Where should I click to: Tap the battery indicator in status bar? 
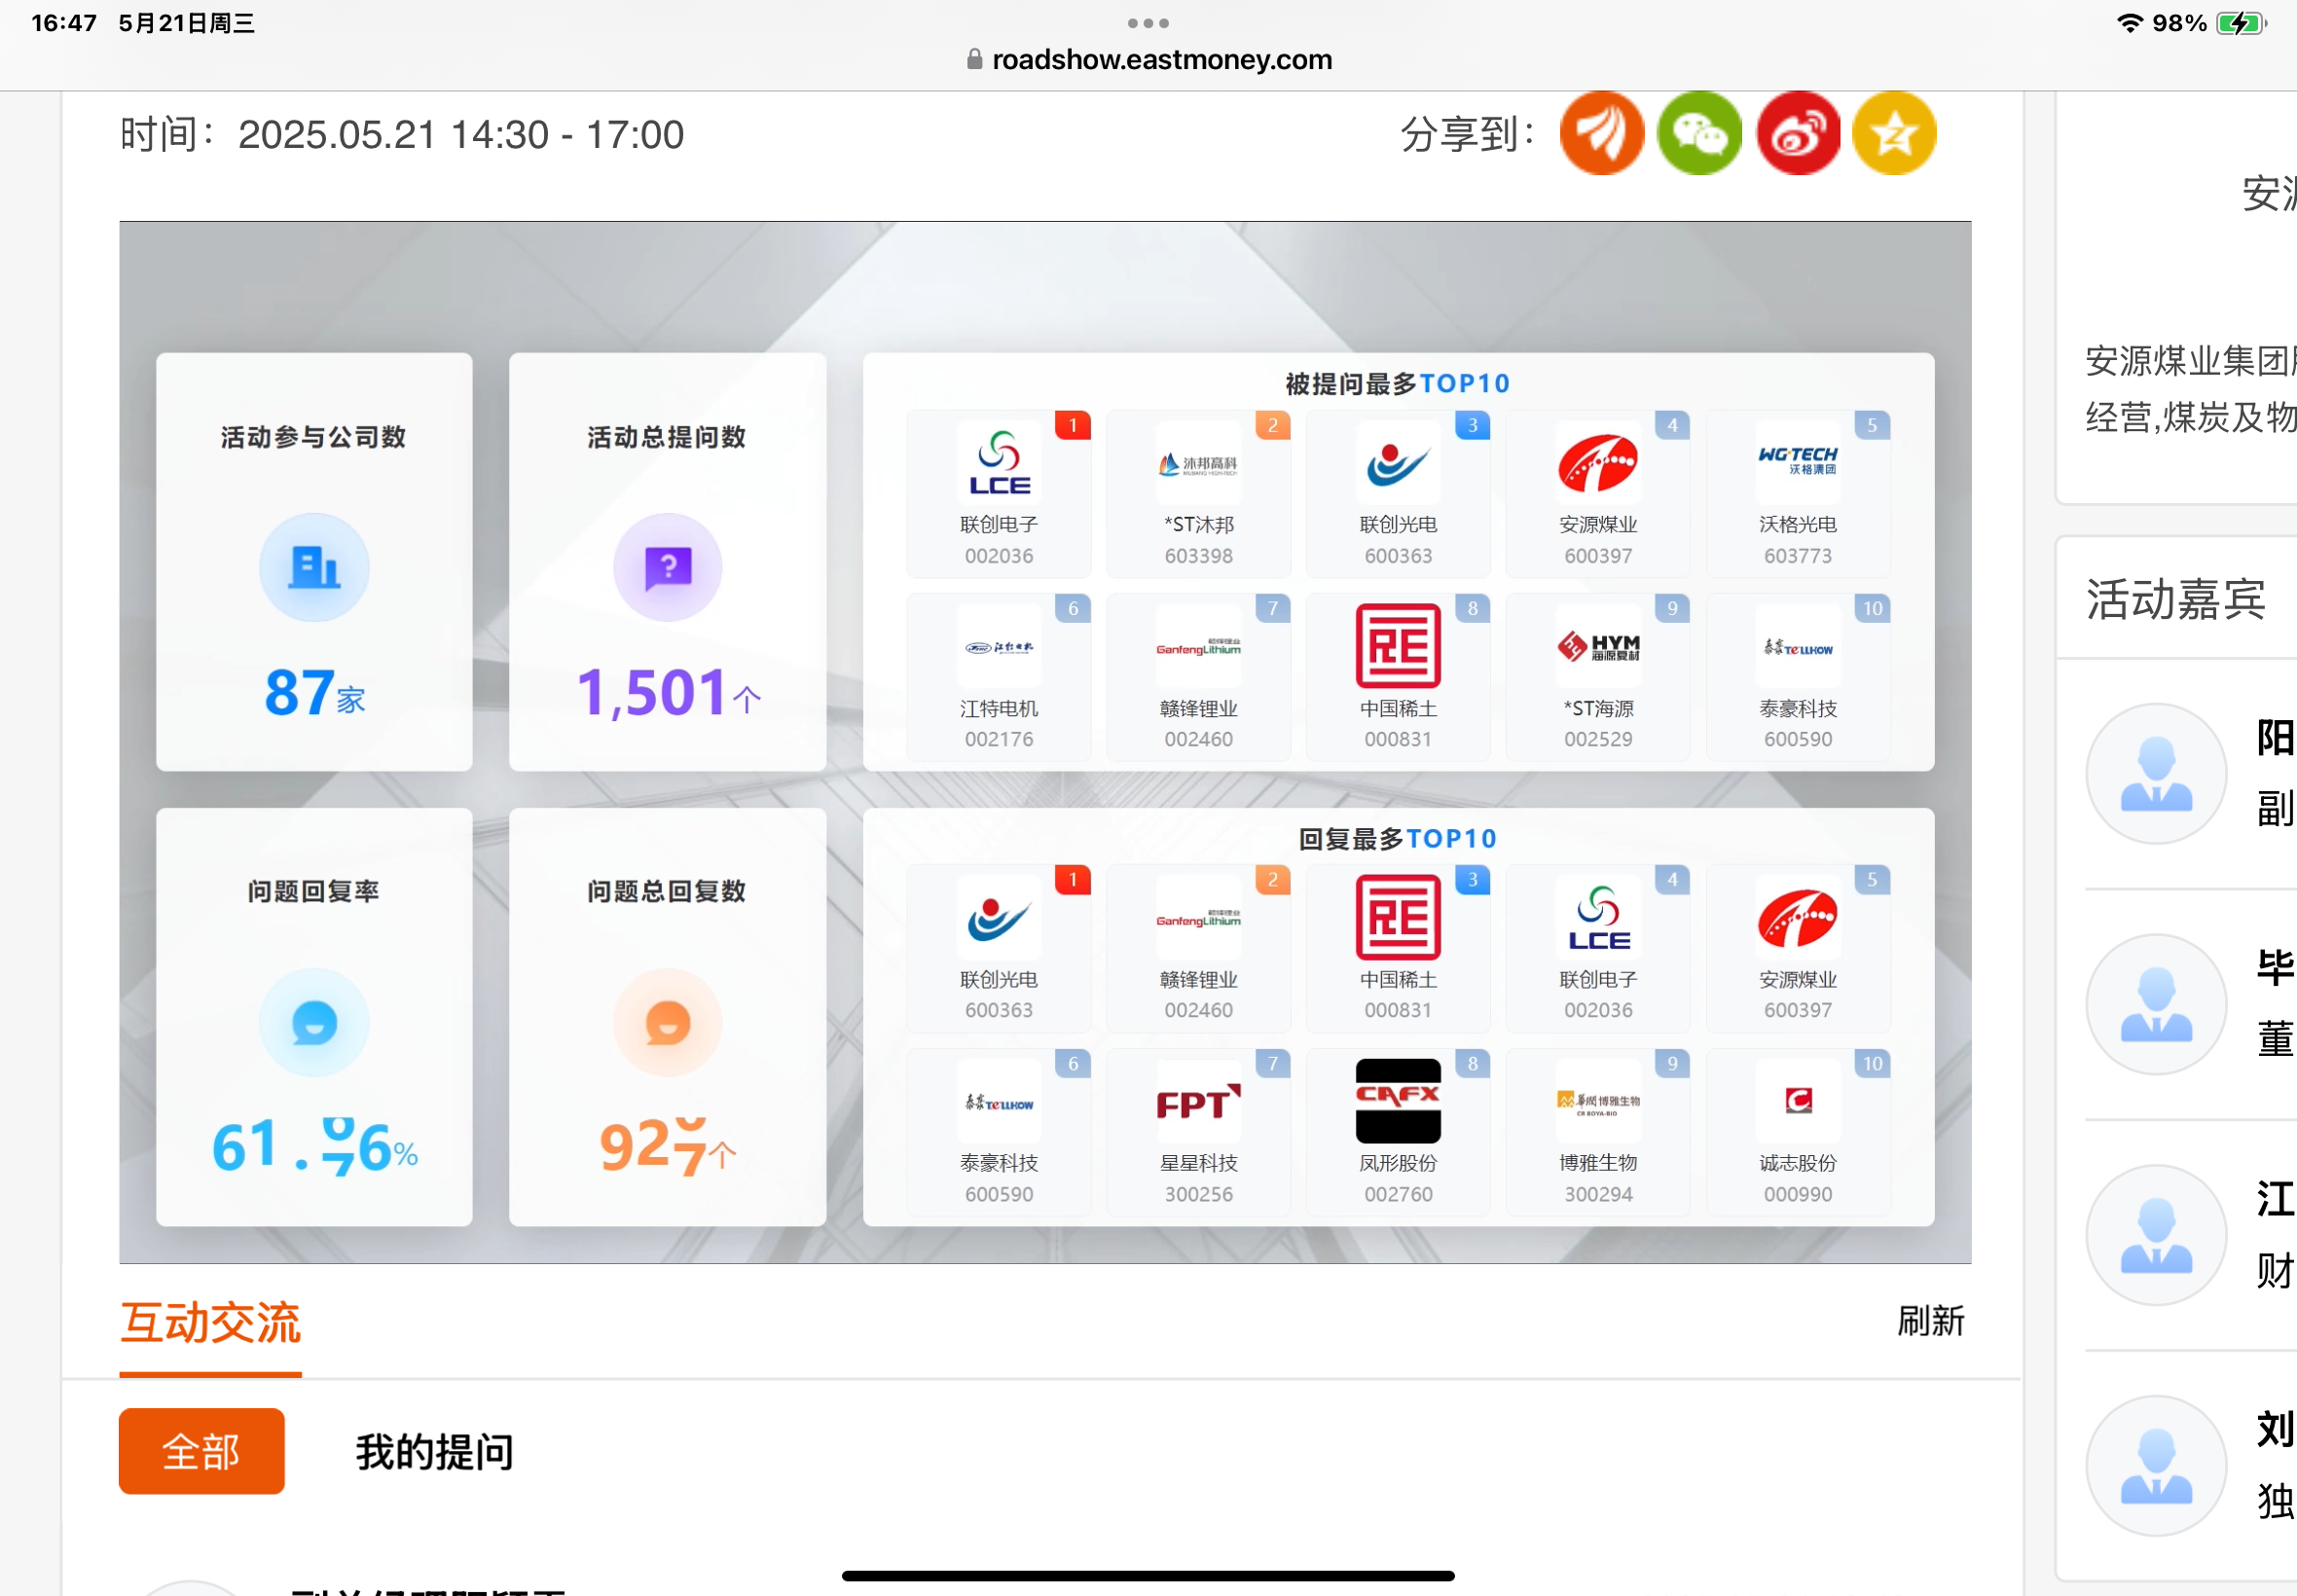pyautogui.click(x=2242, y=23)
